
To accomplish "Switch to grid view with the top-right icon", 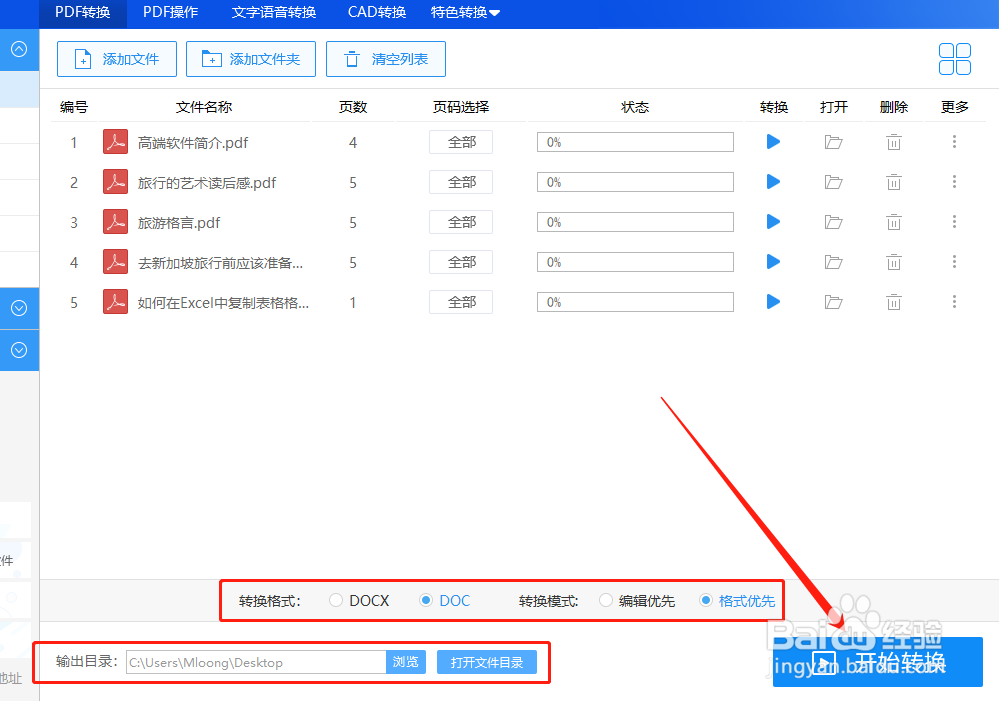I will click(955, 59).
